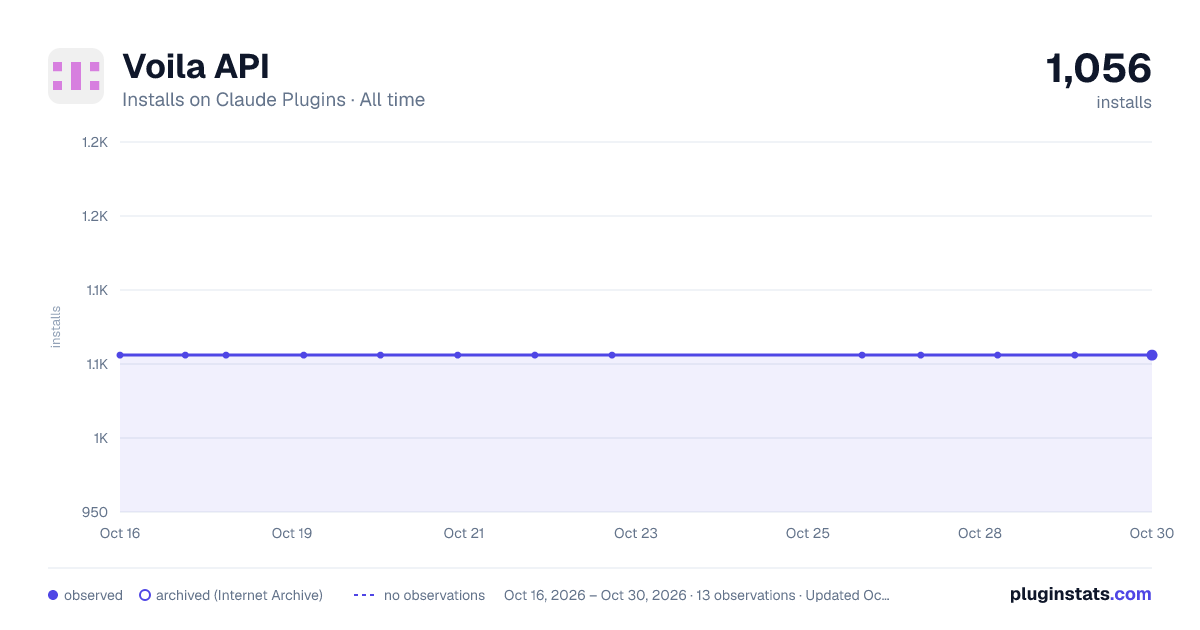
Task: Click the "archived (Internet Archive)" legend label
Action: tap(239, 595)
